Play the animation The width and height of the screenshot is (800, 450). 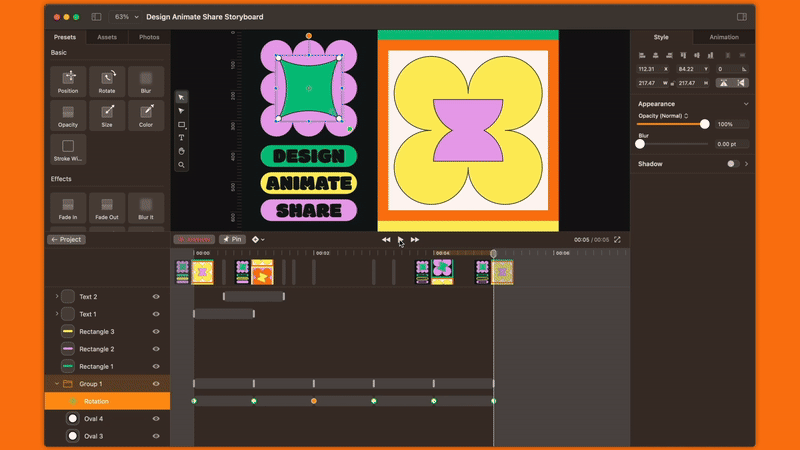click(401, 240)
